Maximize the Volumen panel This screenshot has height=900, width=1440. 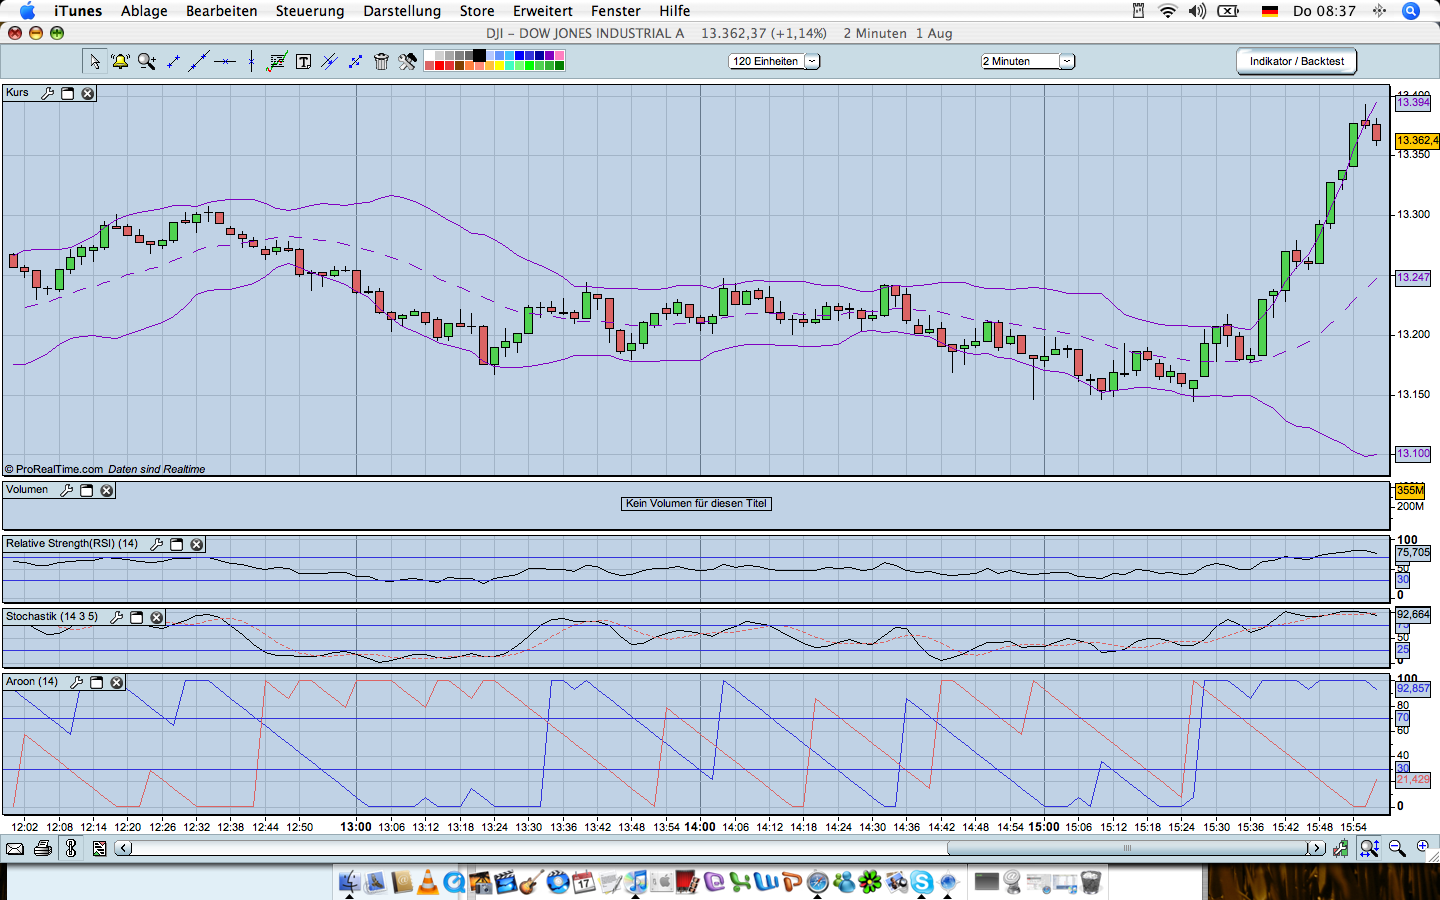(x=87, y=490)
